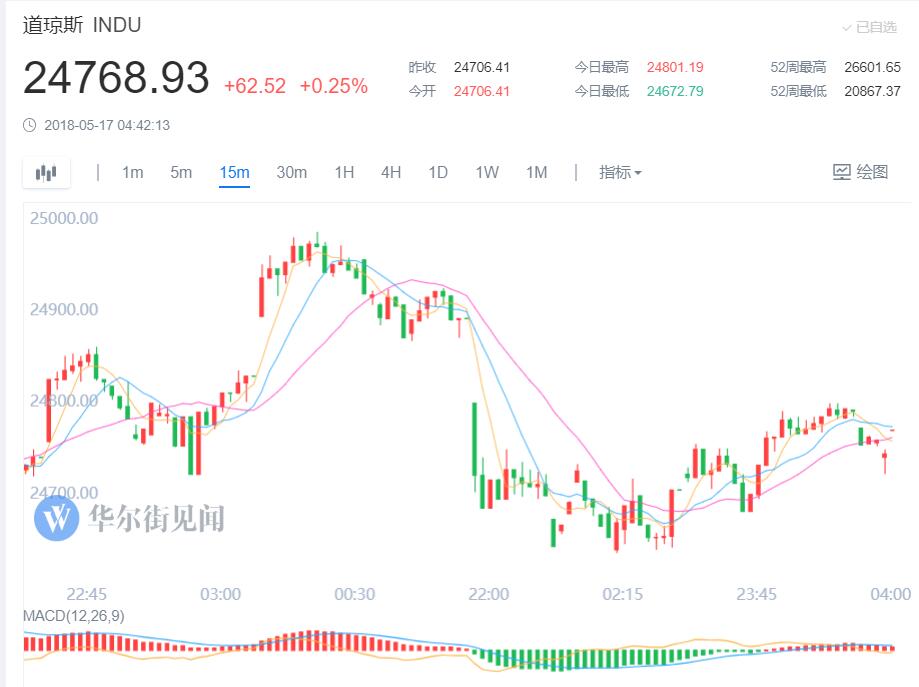The width and height of the screenshot is (919, 687).
Task: Open the 绘图 drawing tools
Action: 860,172
